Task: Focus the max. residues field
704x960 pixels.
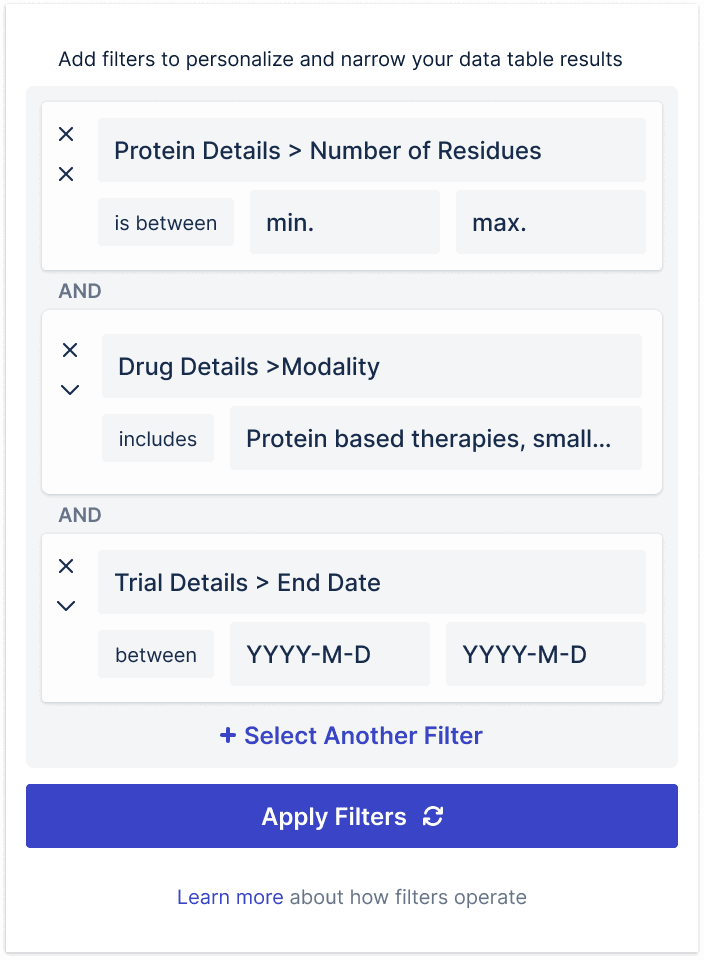Action: click(x=551, y=222)
